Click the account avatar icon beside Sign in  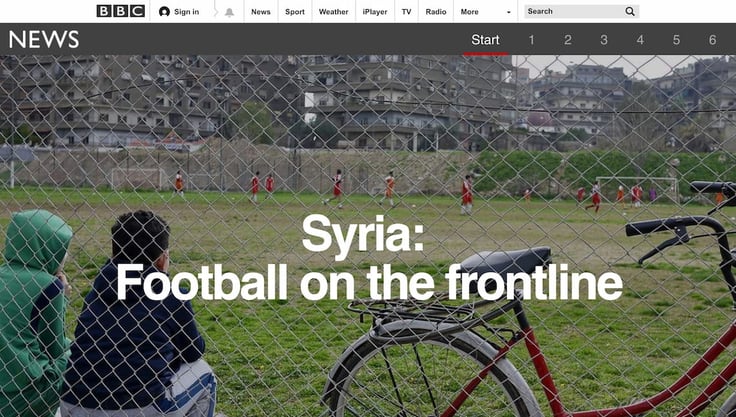tap(164, 12)
